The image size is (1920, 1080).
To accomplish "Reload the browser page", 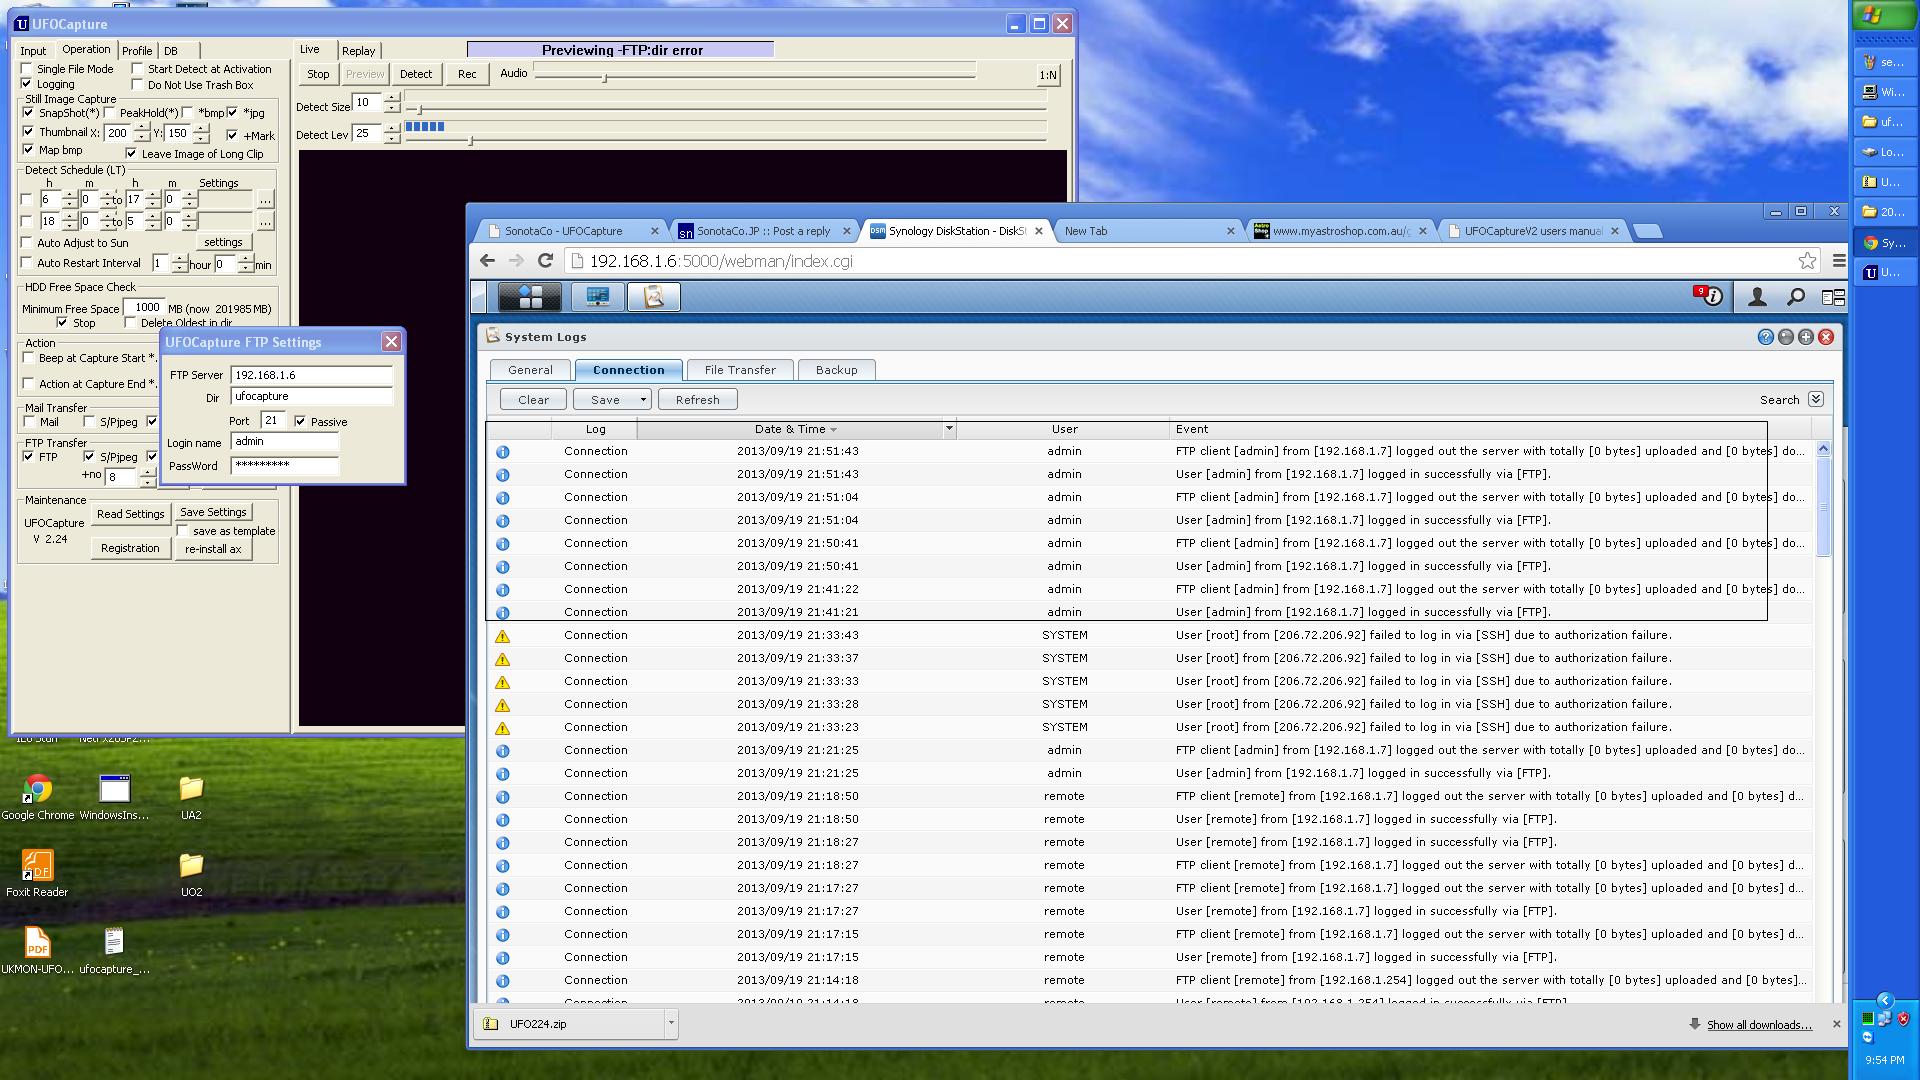I will click(545, 261).
